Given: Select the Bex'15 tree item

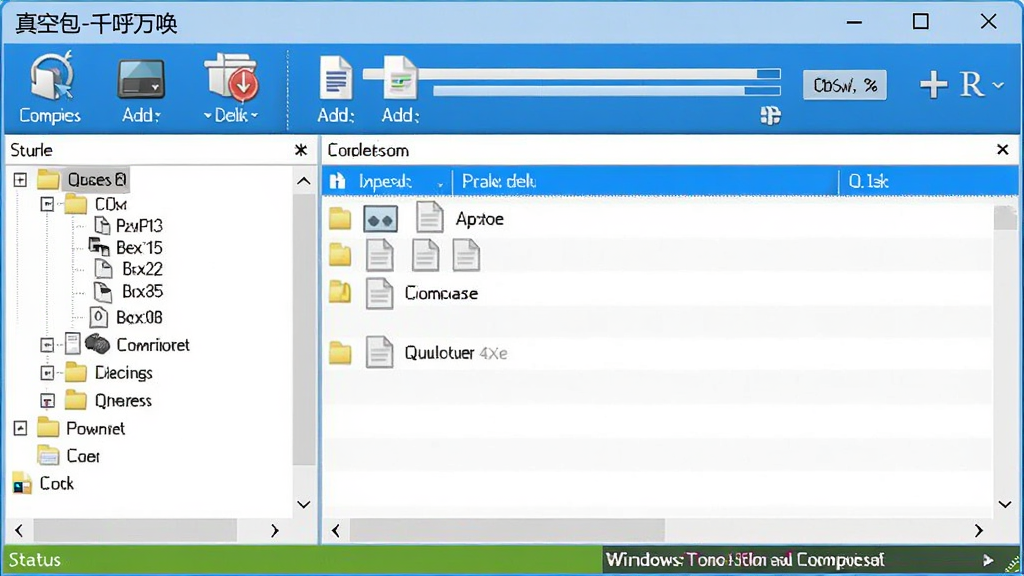Looking at the screenshot, I should [x=139, y=248].
